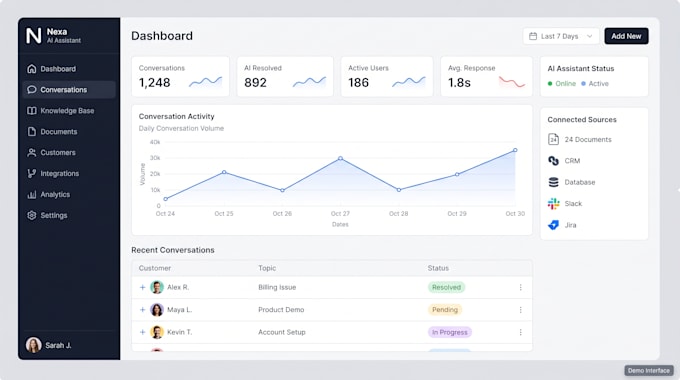Open the Last 7 Days dropdown
This screenshot has width=680, height=380.
pyautogui.click(x=561, y=36)
